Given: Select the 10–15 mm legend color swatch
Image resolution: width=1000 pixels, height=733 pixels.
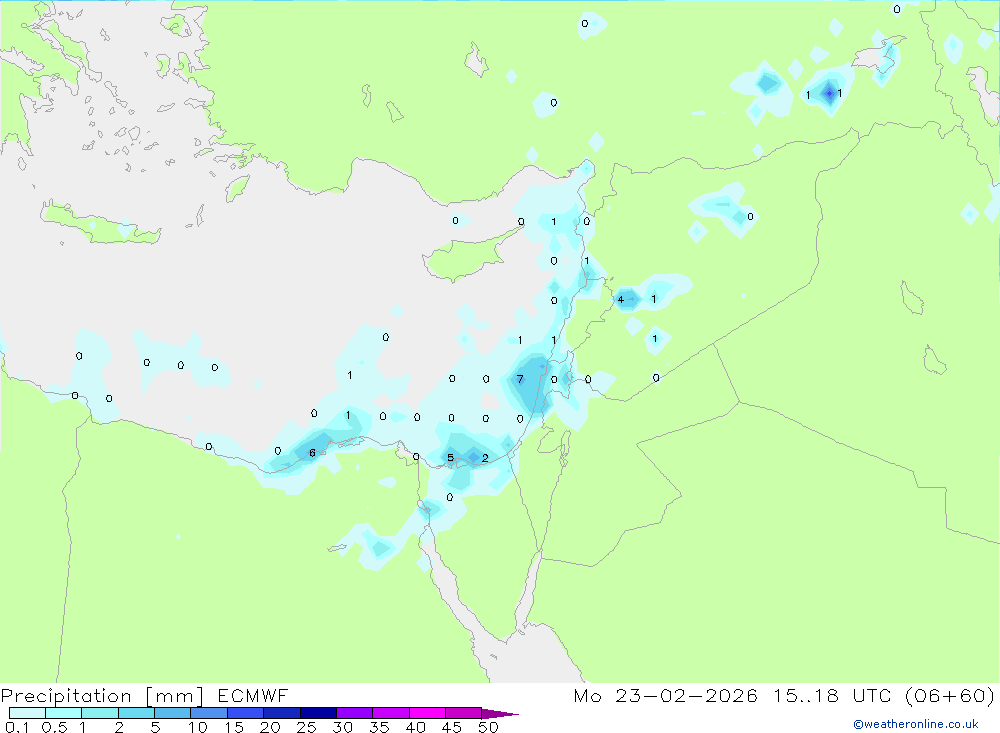Looking at the screenshot, I should (209, 713).
